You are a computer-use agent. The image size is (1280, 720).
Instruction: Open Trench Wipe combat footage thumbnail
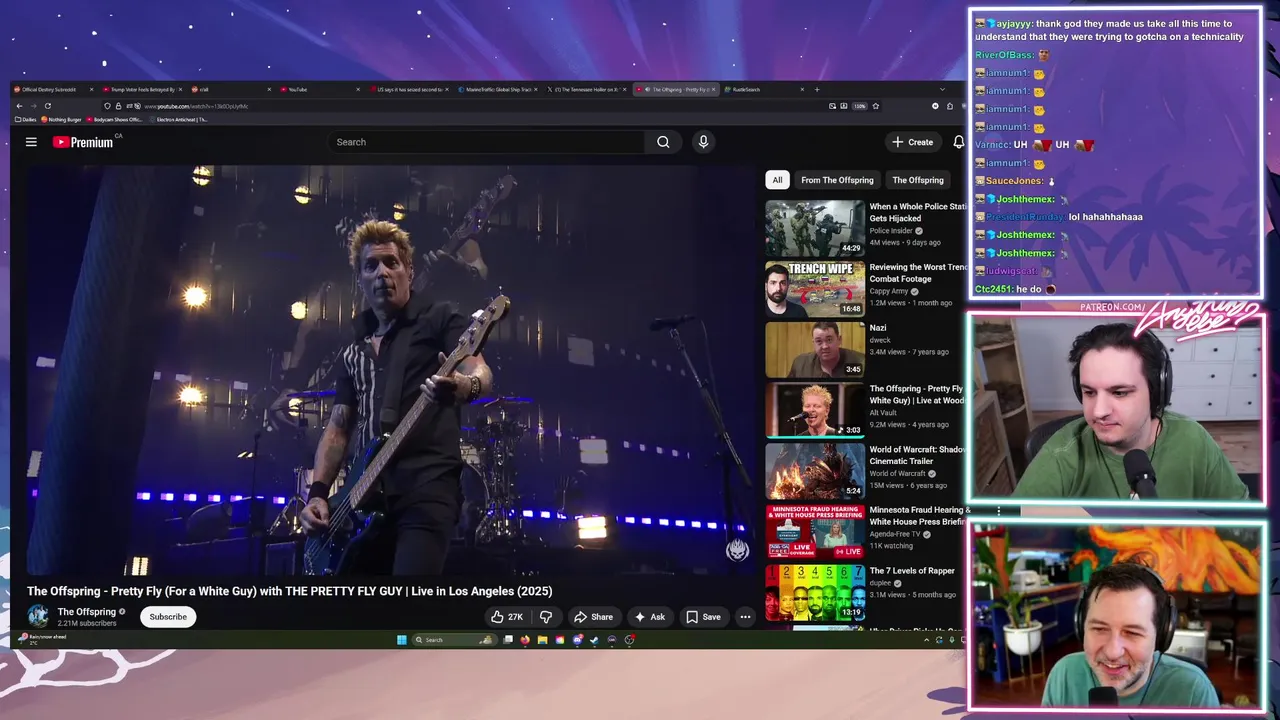(815, 289)
